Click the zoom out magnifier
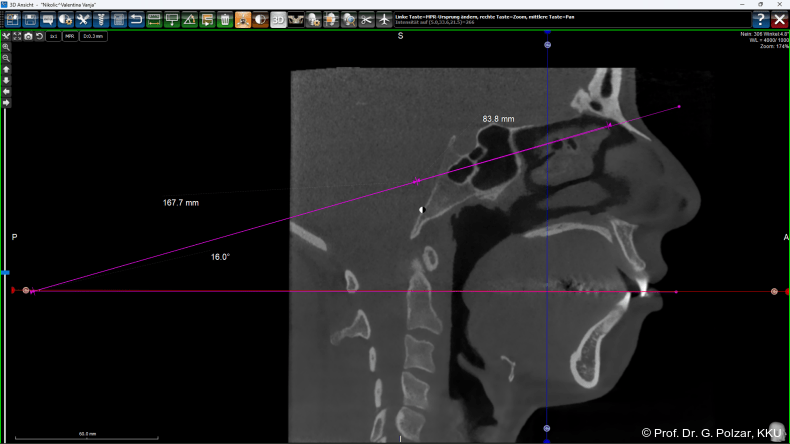The image size is (790, 444). (6, 58)
